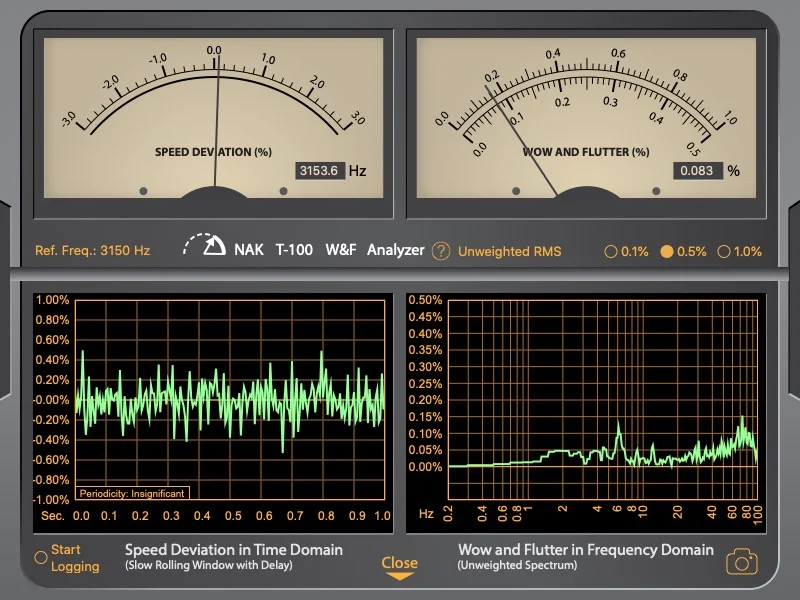Change the Unweighted RMS measurement mode
This screenshot has height=600, width=800.
[509, 251]
